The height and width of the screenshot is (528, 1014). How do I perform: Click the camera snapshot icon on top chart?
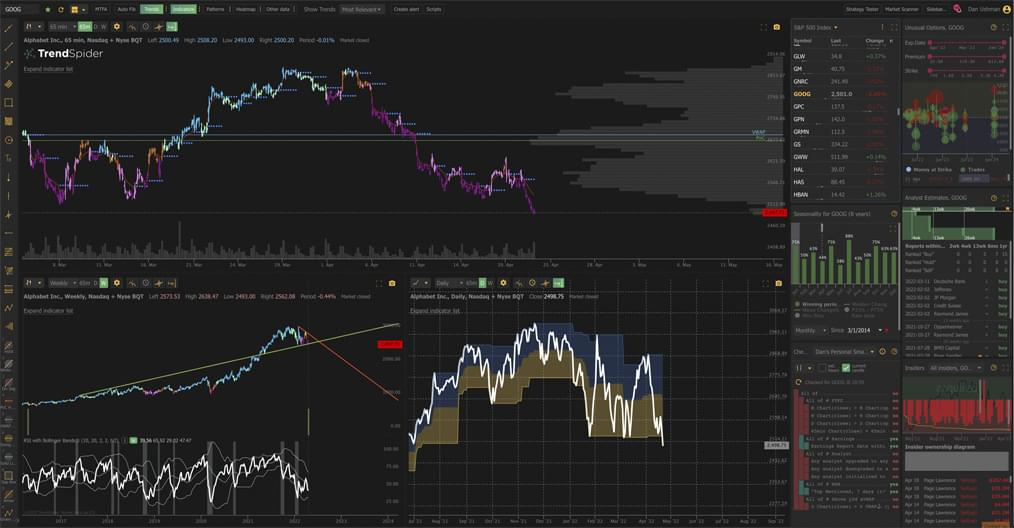(x=777, y=27)
